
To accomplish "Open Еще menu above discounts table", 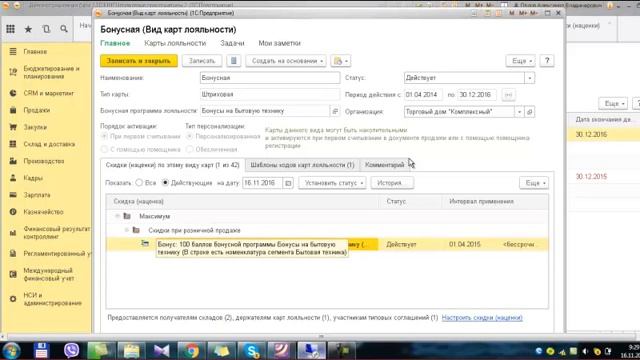I will pos(534,183).
